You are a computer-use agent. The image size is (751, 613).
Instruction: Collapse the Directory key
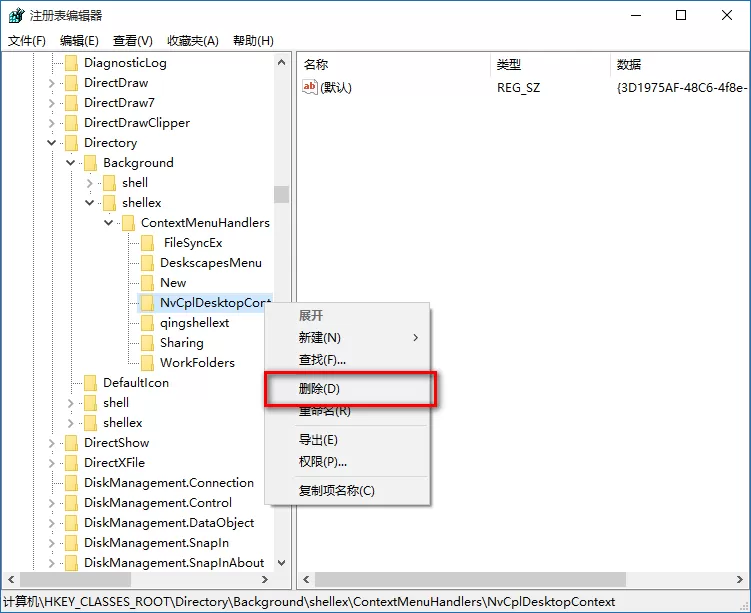tap(52, 143)
